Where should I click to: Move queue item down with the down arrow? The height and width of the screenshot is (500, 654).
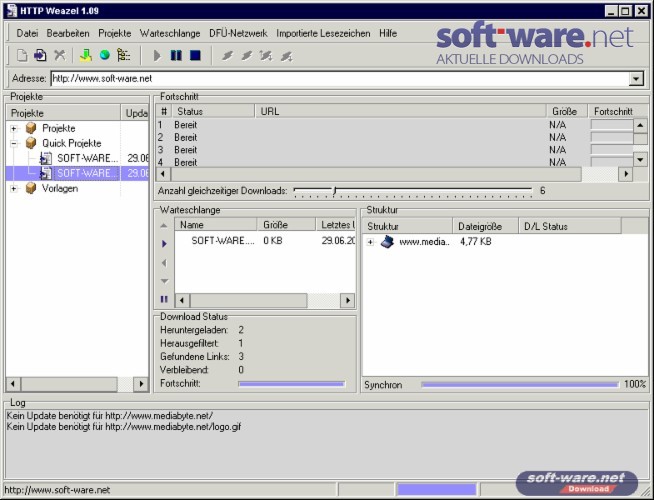(x=164, y=281)
